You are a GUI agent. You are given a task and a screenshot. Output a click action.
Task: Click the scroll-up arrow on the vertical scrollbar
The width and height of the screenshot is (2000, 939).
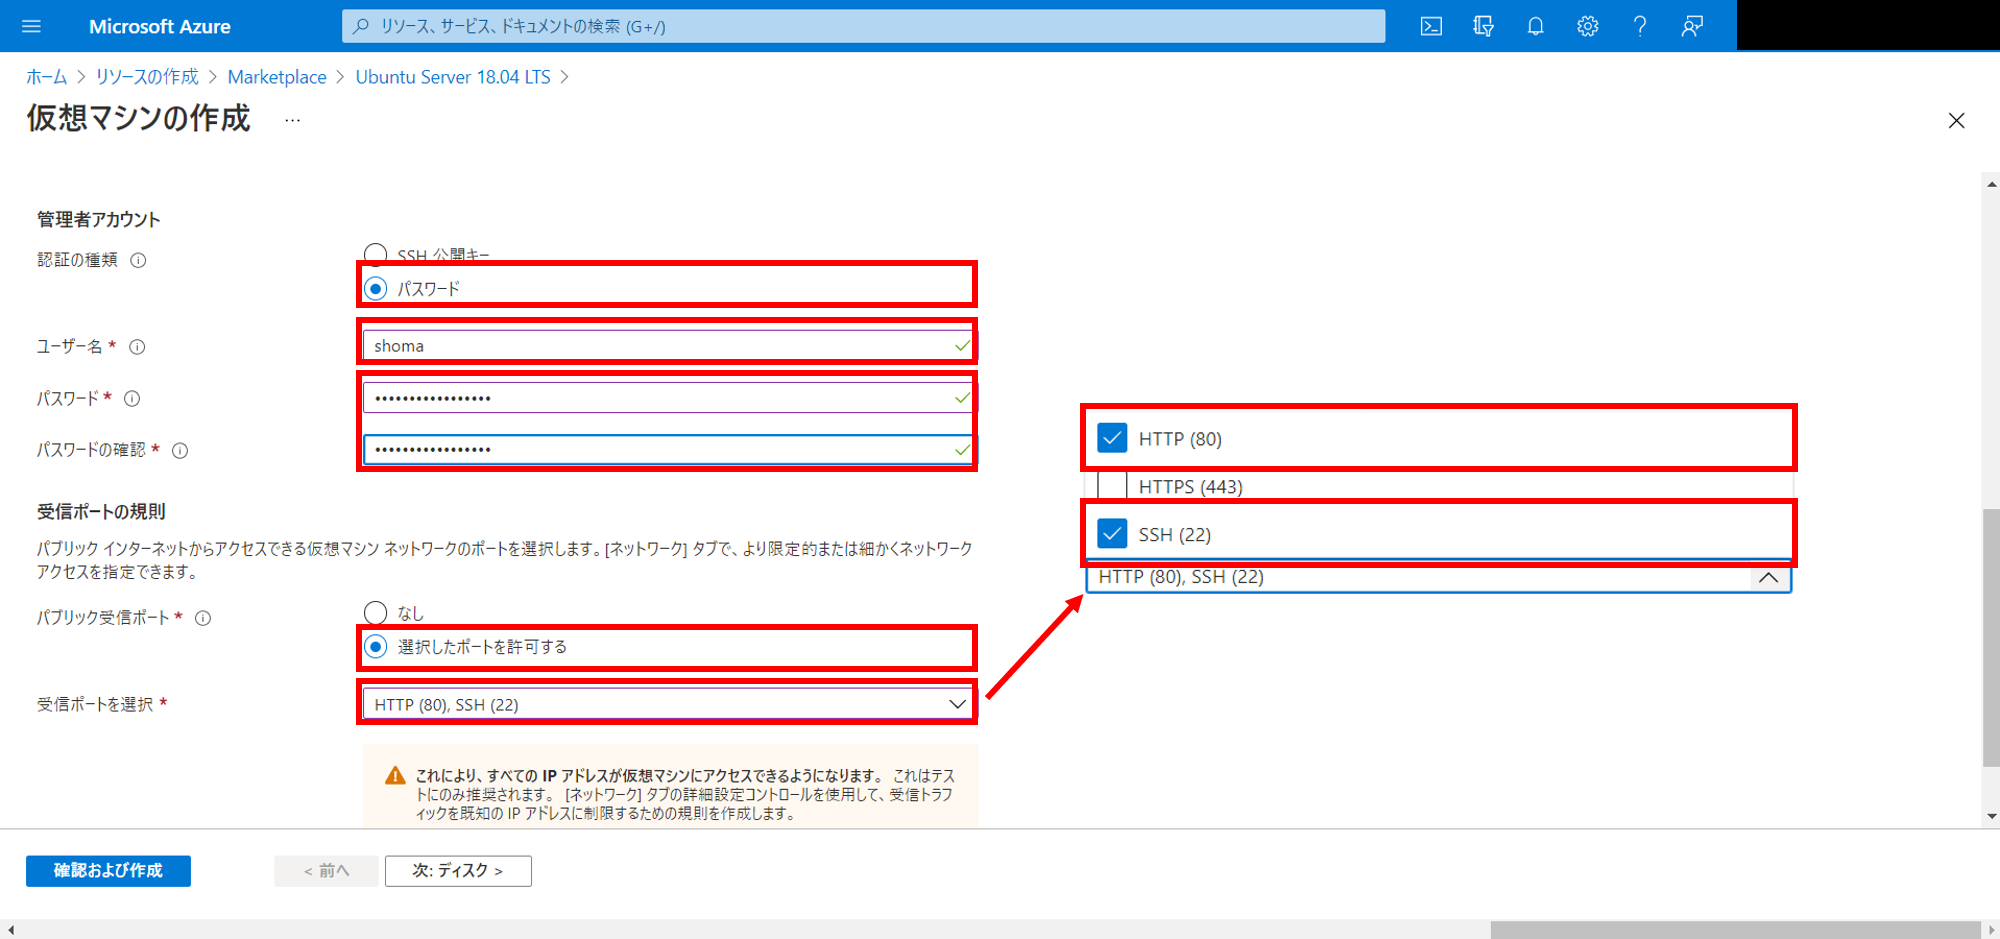click(x=1991, y=184)
